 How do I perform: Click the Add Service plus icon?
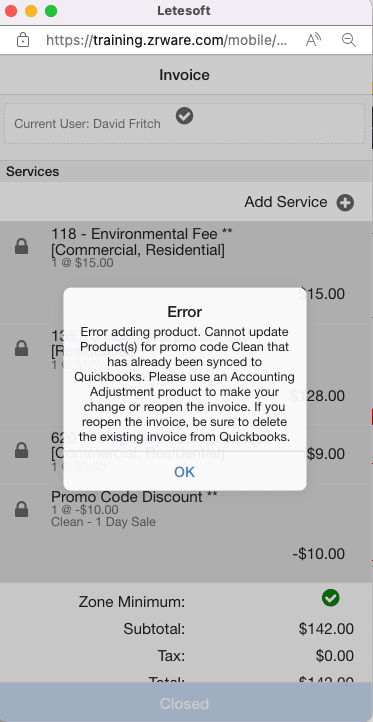(x=345, y=203)
